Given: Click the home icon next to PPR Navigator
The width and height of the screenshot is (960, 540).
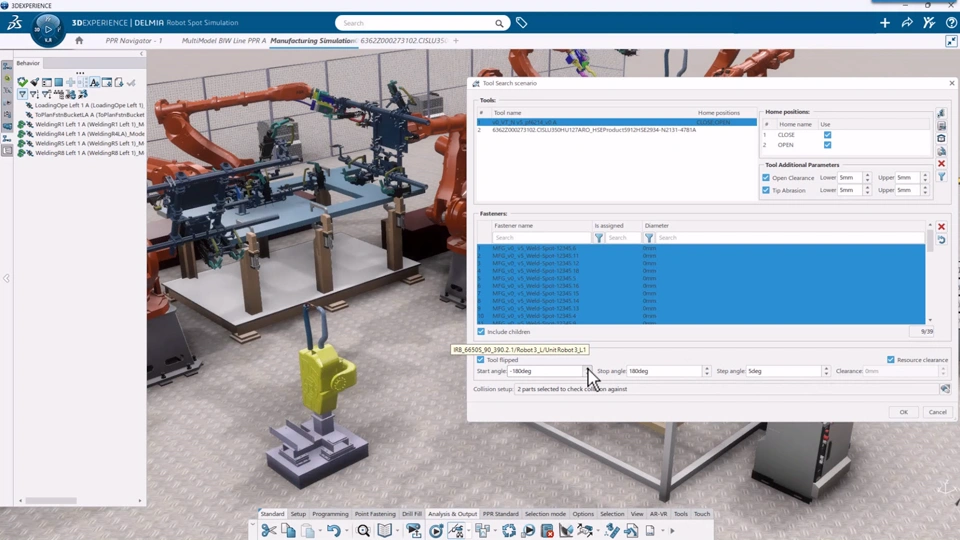Looking at the screenshot, I should [x=79, y=40].
